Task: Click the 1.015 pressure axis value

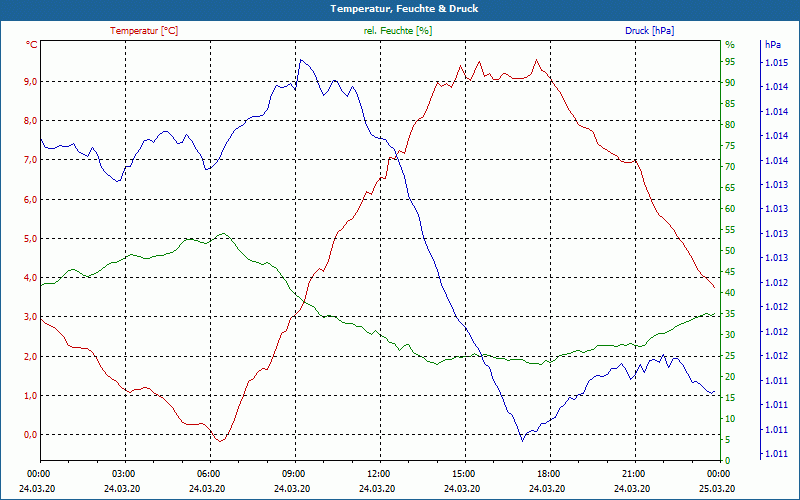Action: [x=776, y=63]
